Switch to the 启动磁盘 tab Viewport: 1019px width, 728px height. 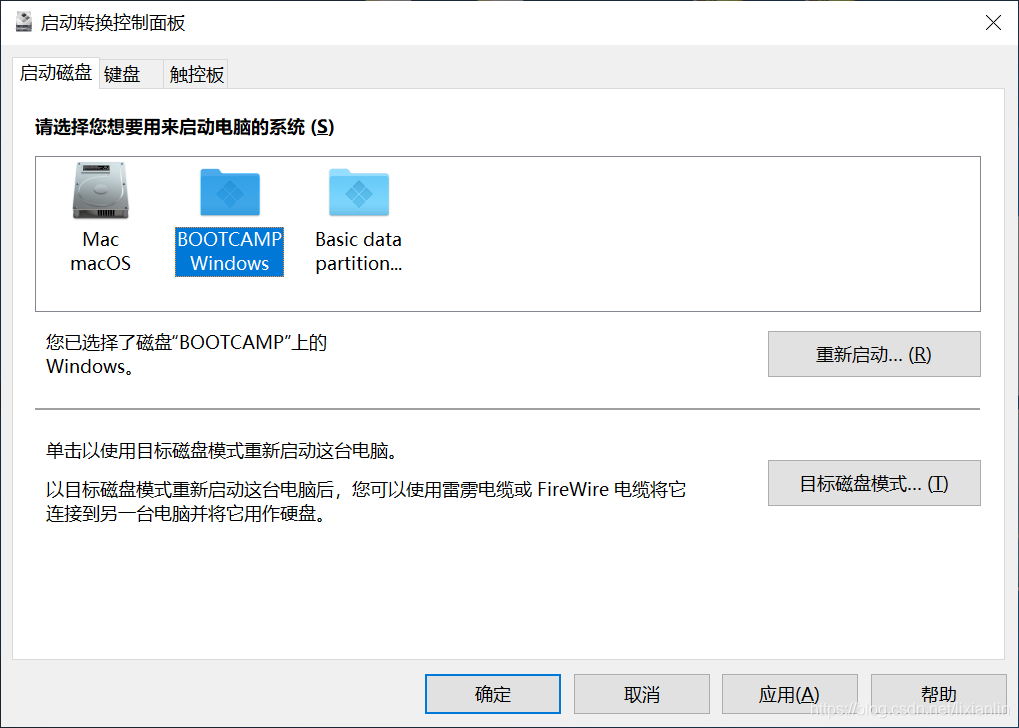pyautogui.click(x=56, y=73)
